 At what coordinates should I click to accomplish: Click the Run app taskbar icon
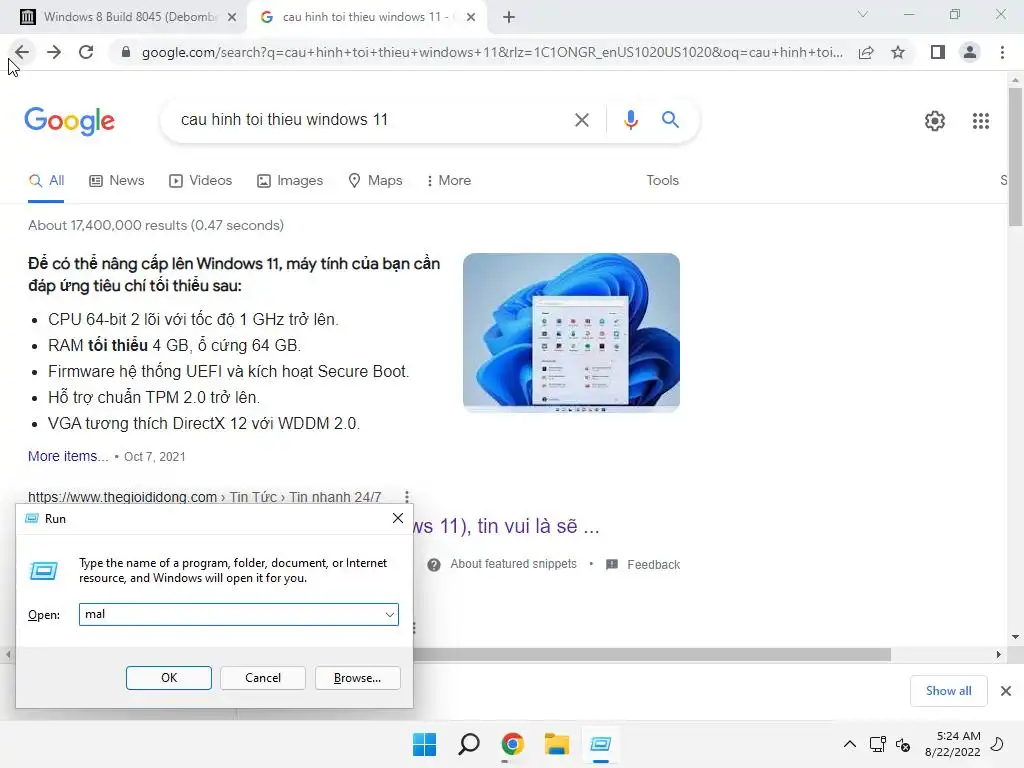click(600, 744)
